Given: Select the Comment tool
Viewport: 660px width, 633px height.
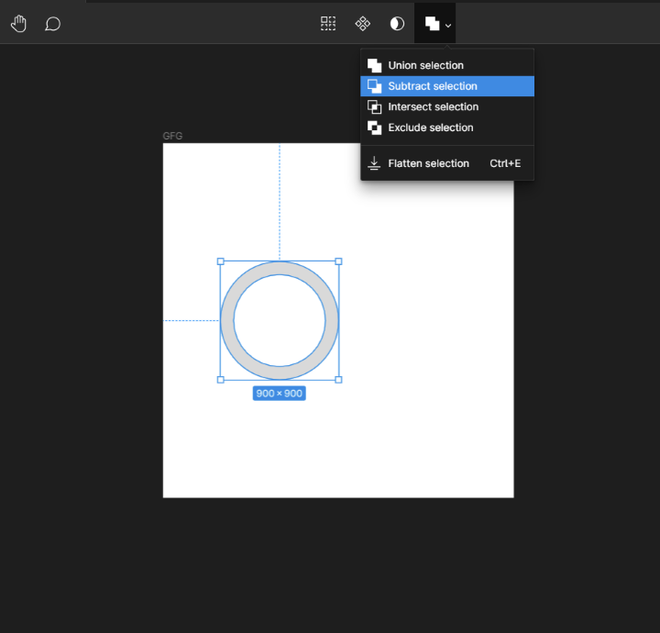Looking at the screenshot, I should click(53, 23).
